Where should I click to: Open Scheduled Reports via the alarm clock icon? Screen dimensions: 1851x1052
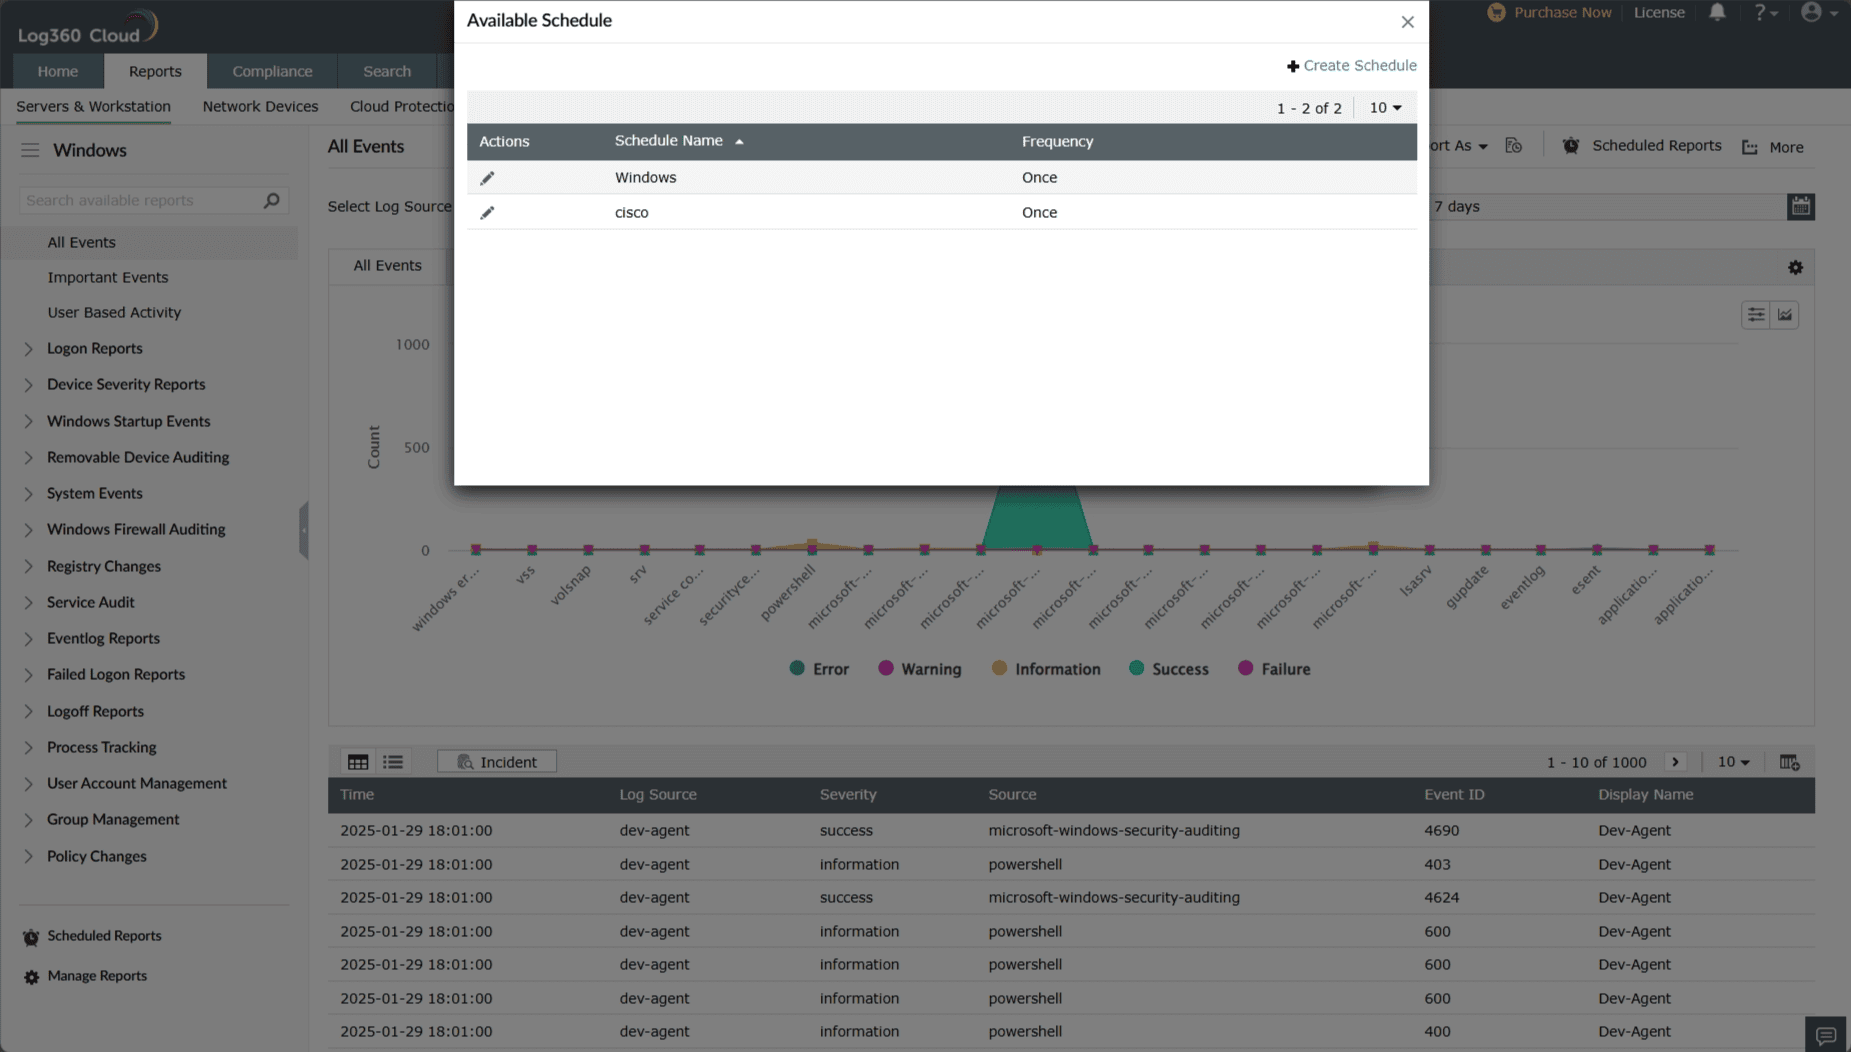pos(1570,145)
